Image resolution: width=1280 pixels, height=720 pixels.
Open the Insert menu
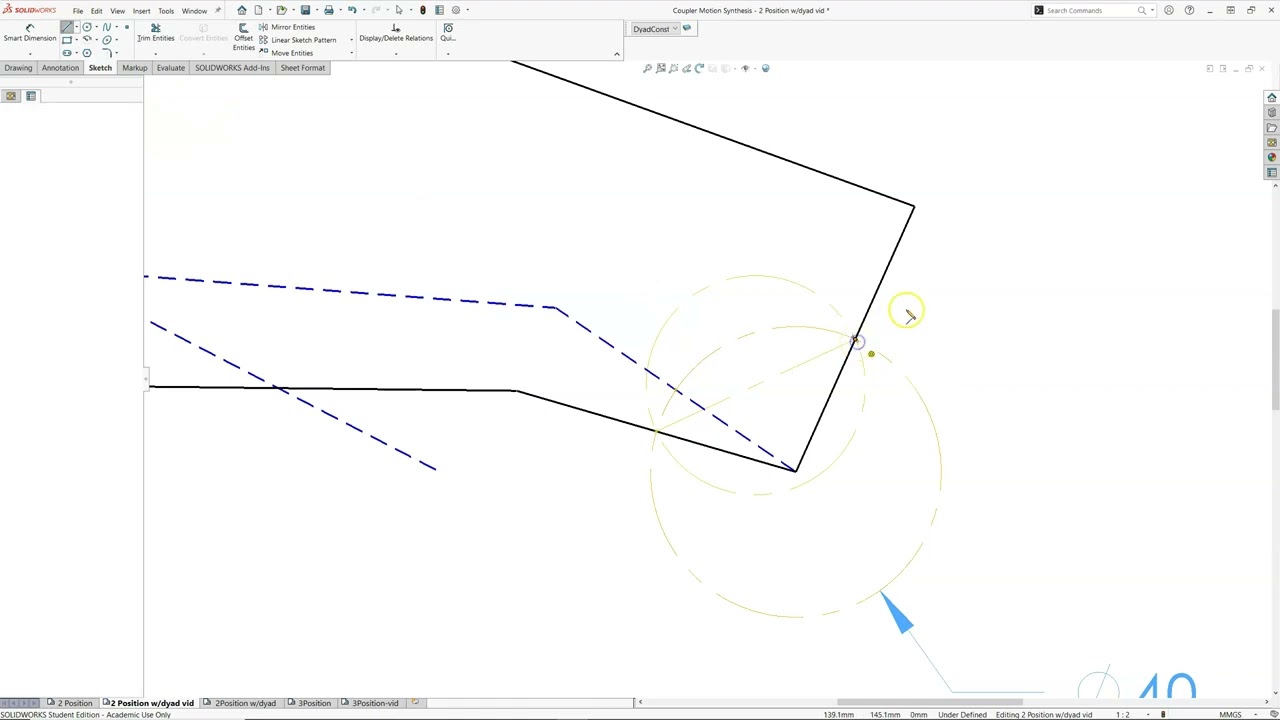pyautogui.click(x=141, y=11)
